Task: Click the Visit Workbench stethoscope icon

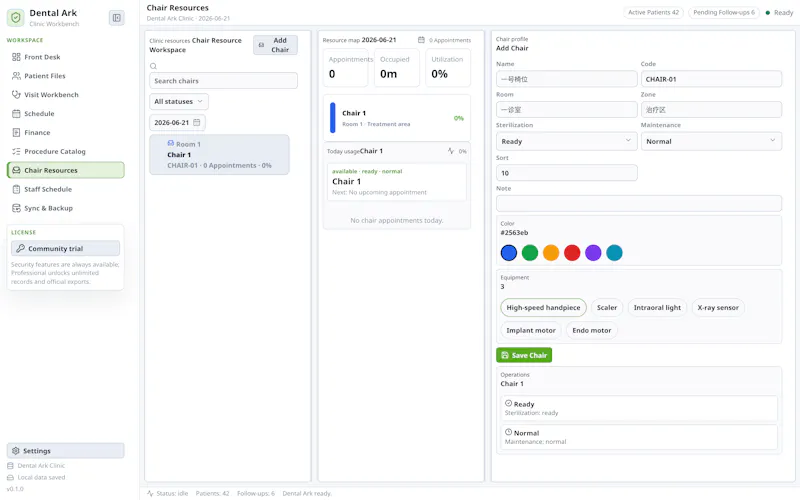Action: [16, 95]
